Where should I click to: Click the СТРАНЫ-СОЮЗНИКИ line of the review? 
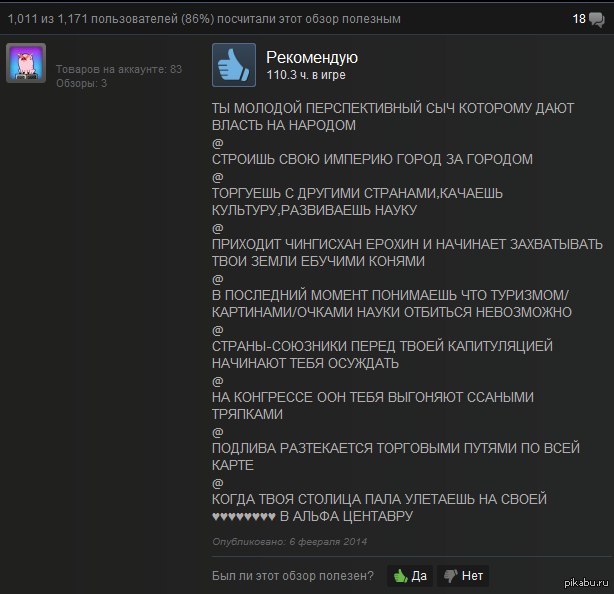(x=382, y=346)
